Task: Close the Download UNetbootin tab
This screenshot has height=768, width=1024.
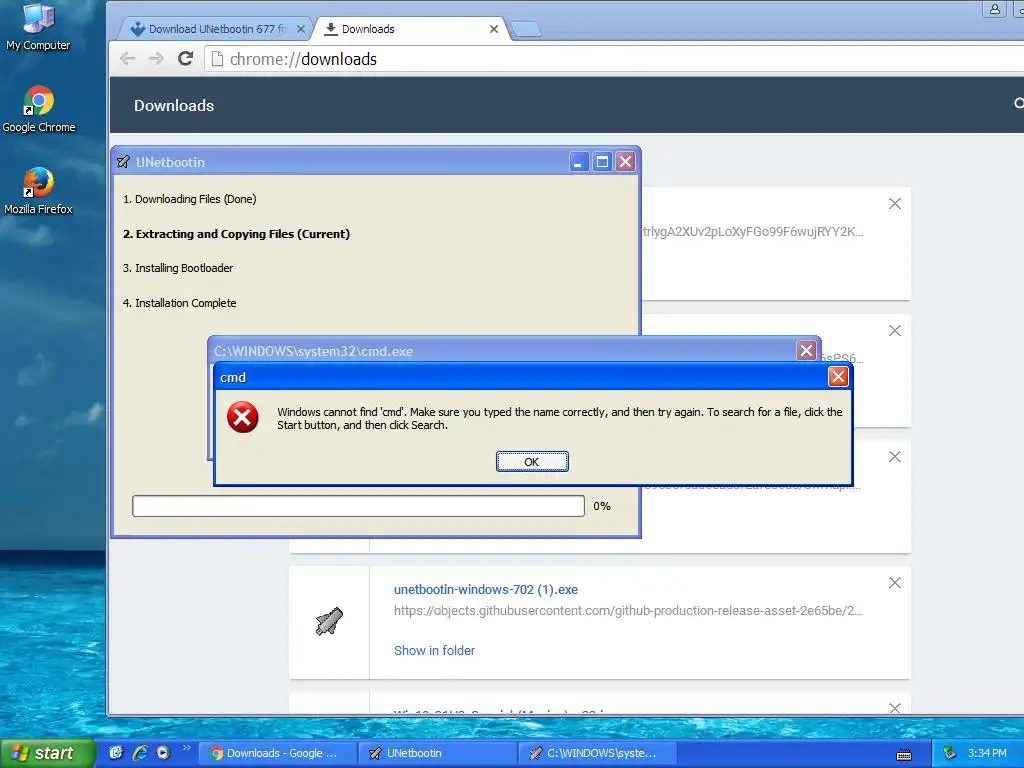Action: click(x=300, y=29)
